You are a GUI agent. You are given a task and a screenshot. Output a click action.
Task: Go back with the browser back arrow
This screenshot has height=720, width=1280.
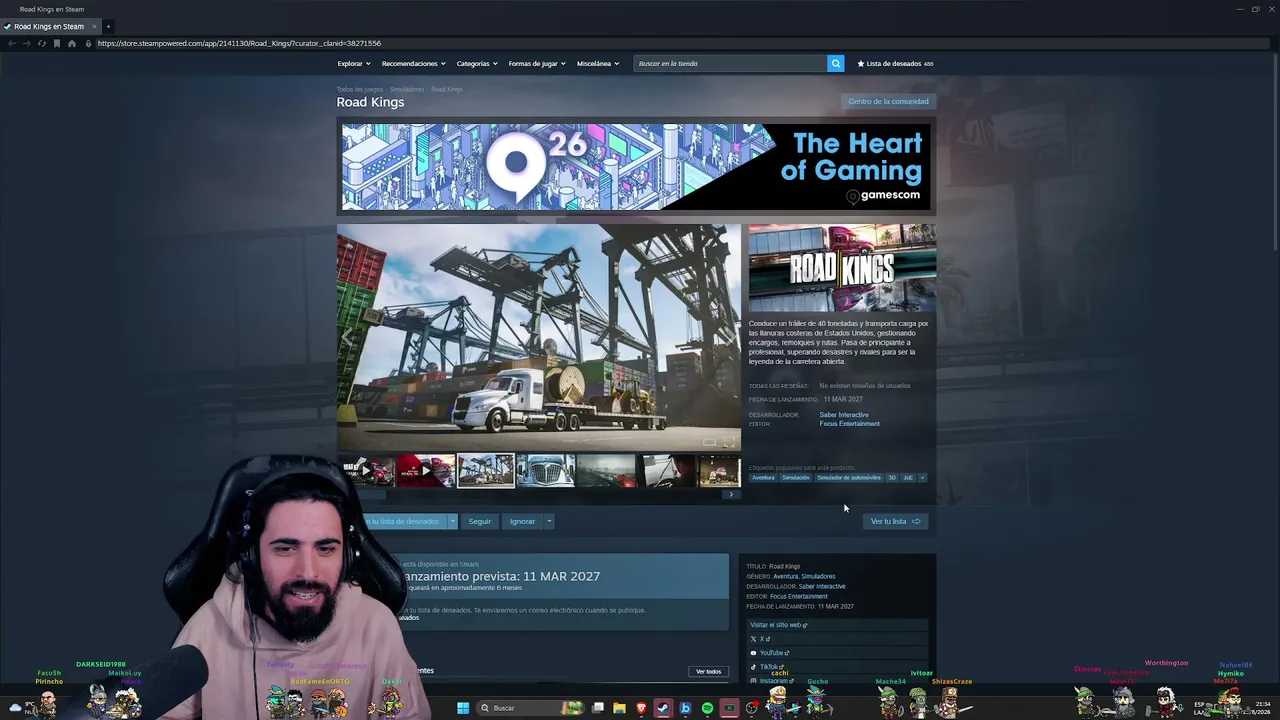[12, 43]
